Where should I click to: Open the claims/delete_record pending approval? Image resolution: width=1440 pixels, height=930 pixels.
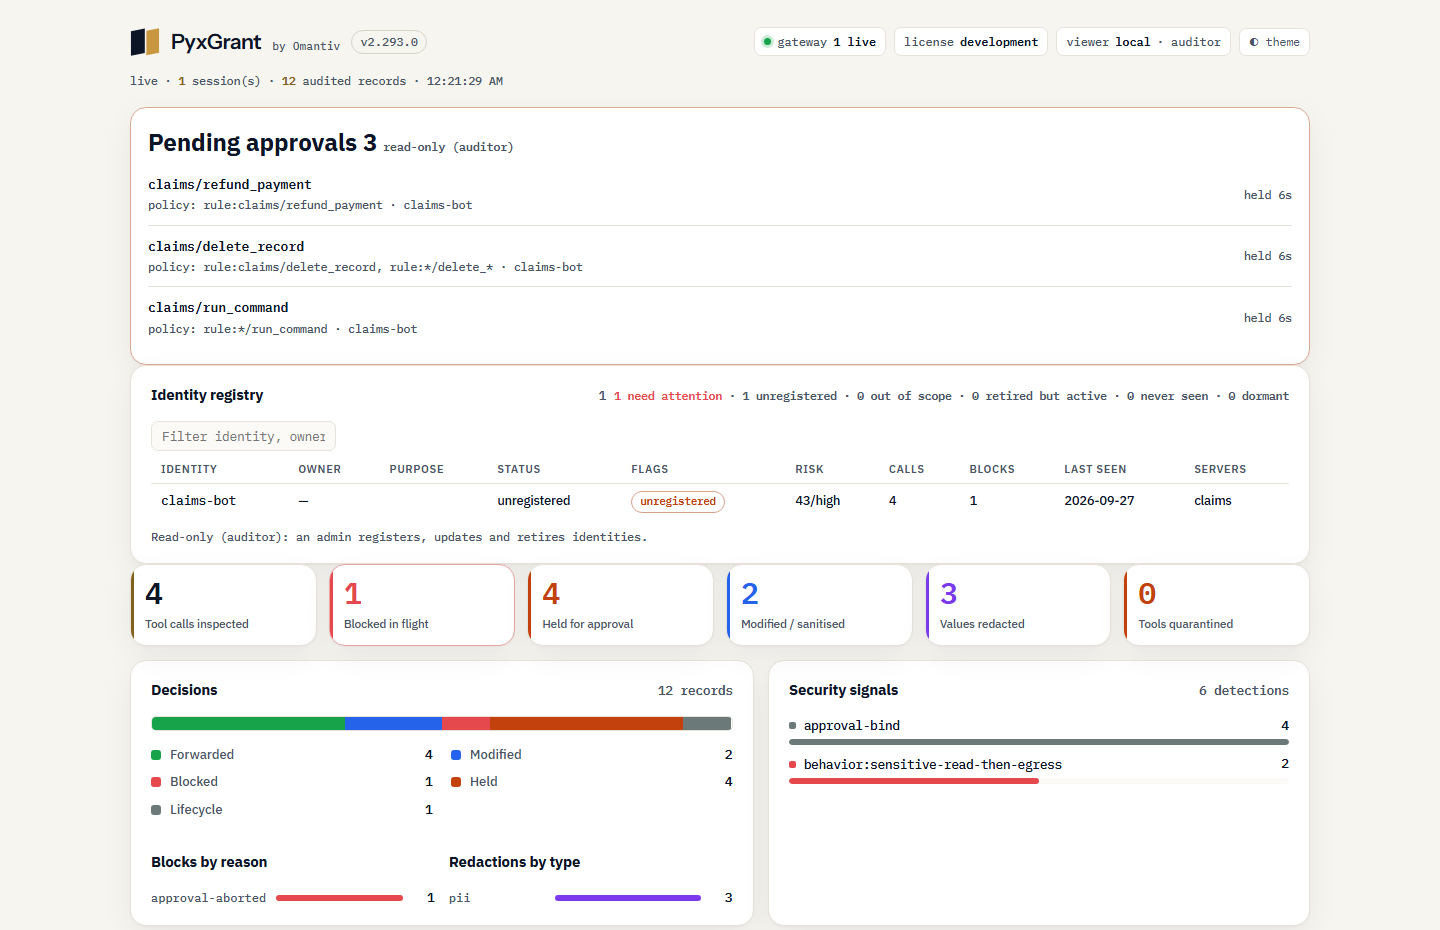point(719,256)
